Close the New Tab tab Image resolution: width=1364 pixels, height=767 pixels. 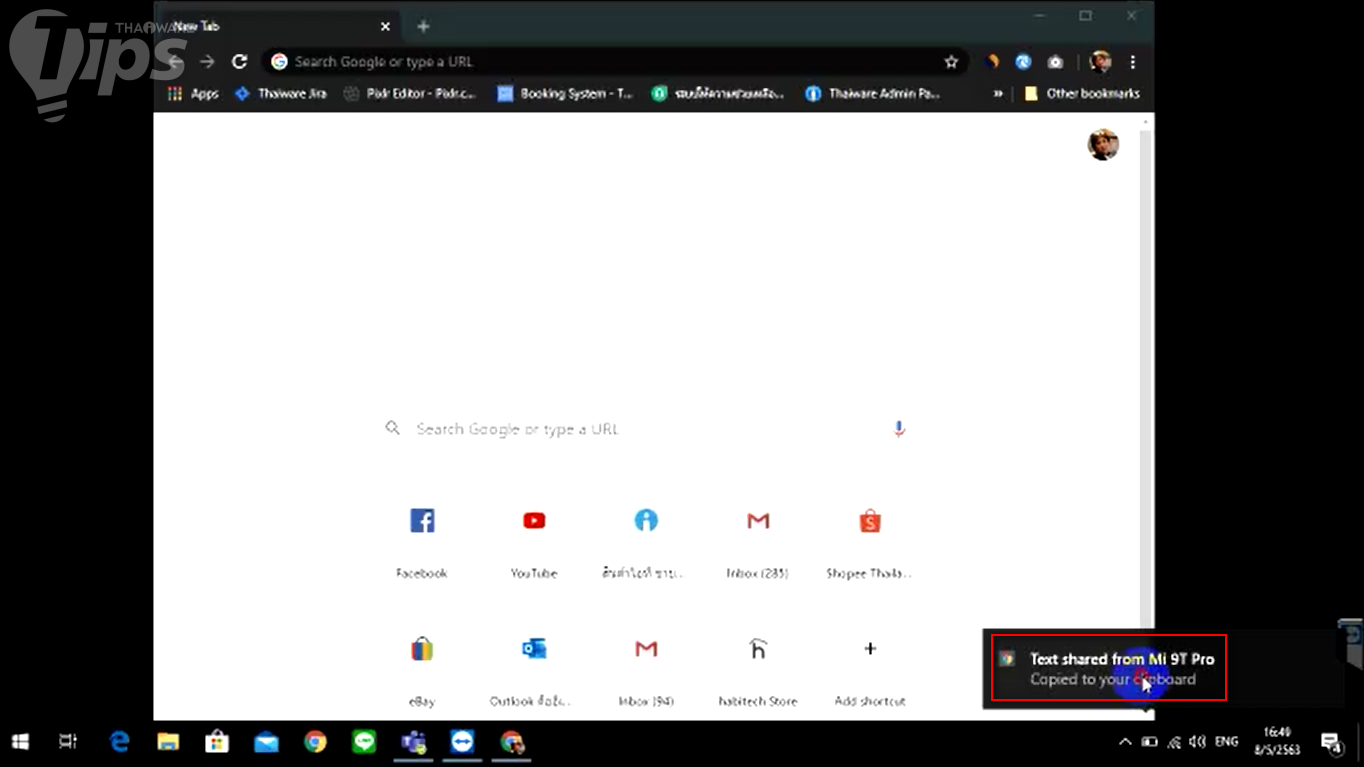[x=385, y=26]
